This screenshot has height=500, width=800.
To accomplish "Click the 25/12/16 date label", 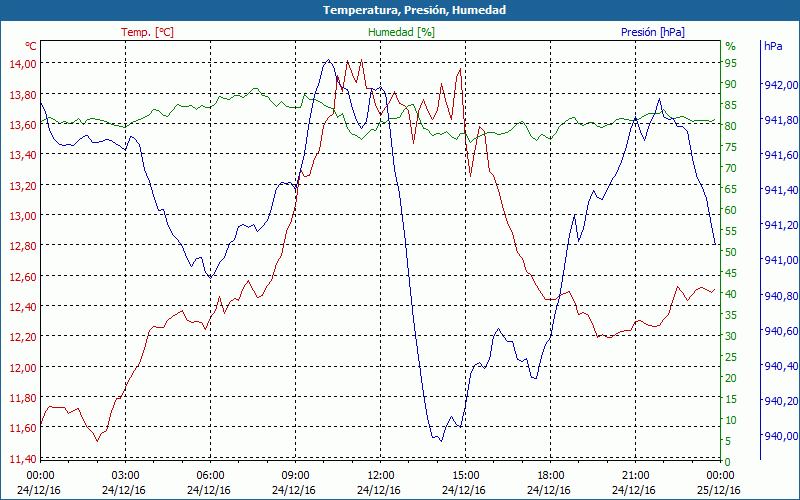I will tap(718, 490).
